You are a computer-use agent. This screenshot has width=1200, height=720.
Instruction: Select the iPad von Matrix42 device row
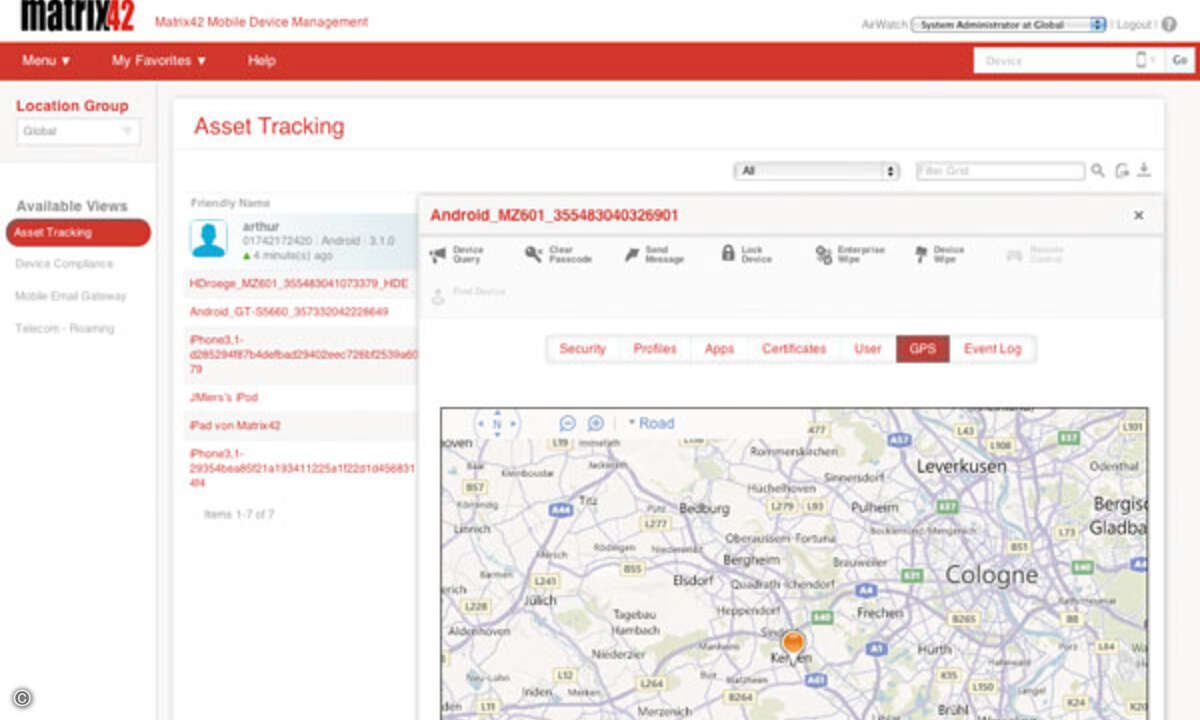pyautogui.click(x=300, y=426)
